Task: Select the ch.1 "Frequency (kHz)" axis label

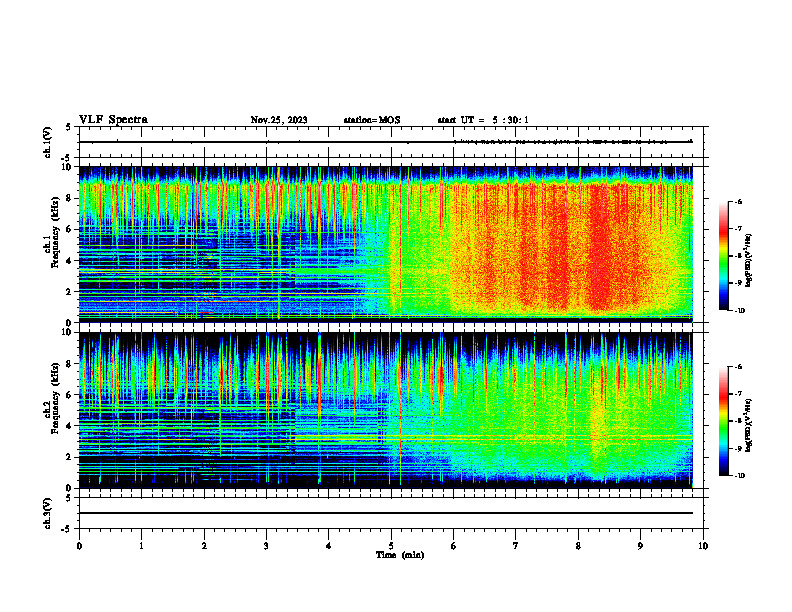Action: pos(55,230)
